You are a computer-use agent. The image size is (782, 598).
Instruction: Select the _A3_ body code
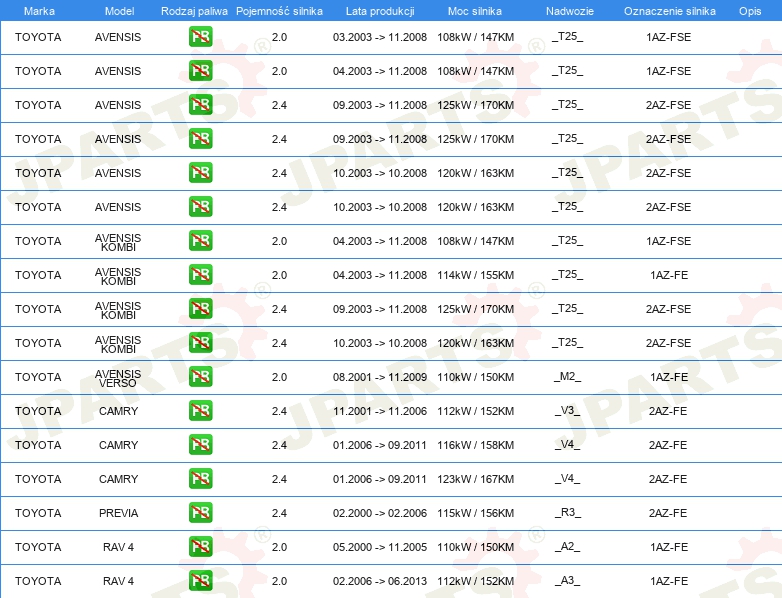[568, 581]
